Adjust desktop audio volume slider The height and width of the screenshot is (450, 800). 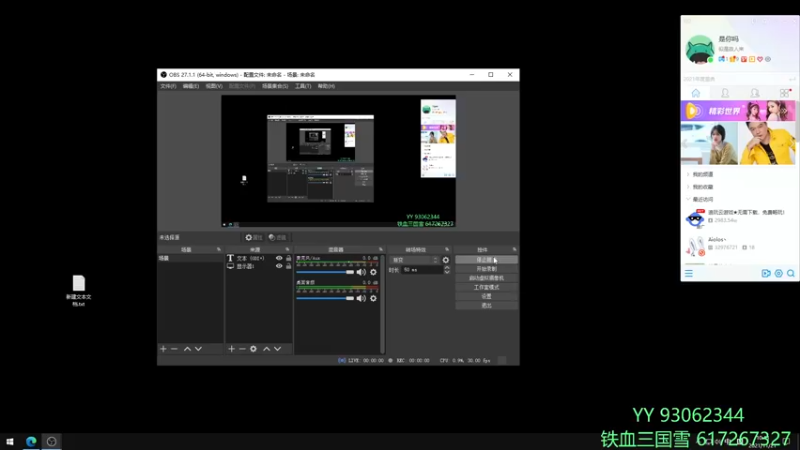click(326, 298)
